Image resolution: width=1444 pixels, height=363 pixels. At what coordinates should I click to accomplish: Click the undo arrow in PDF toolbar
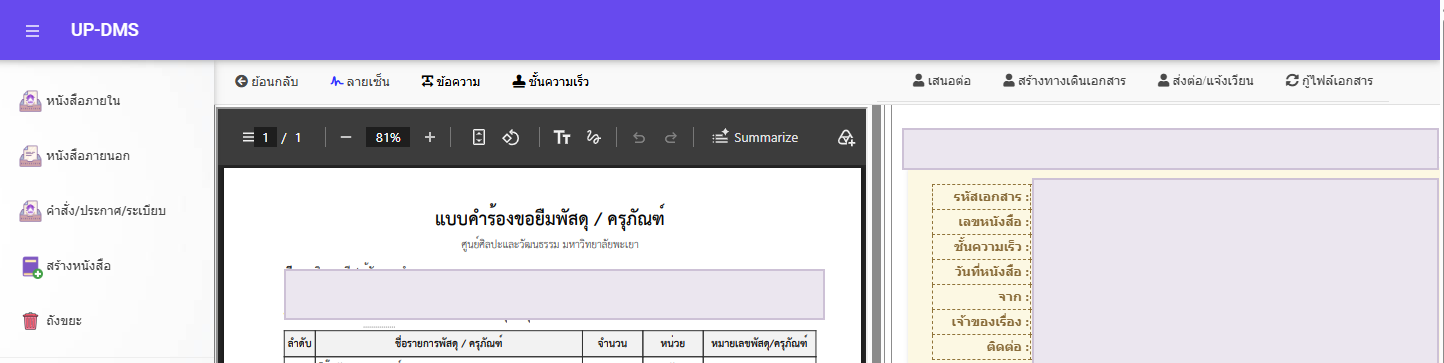tap(639, 137)
